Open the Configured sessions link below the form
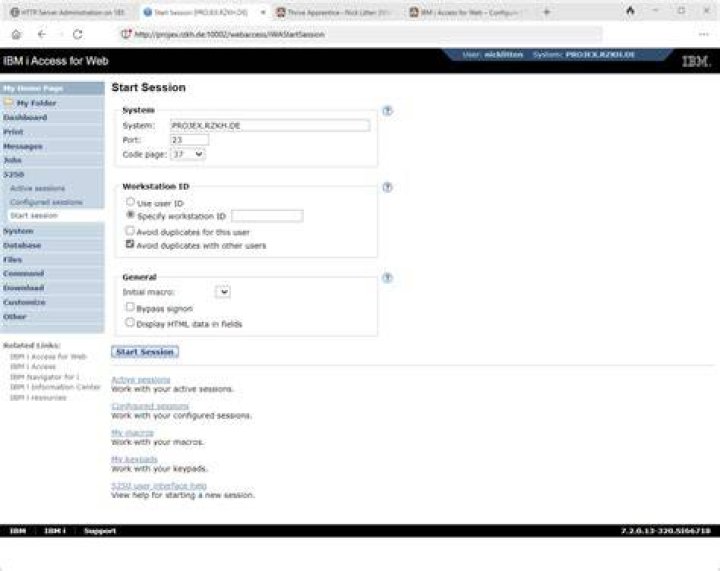Image resolution: width=720 pixels, height=571 pixels. point(150,406)
